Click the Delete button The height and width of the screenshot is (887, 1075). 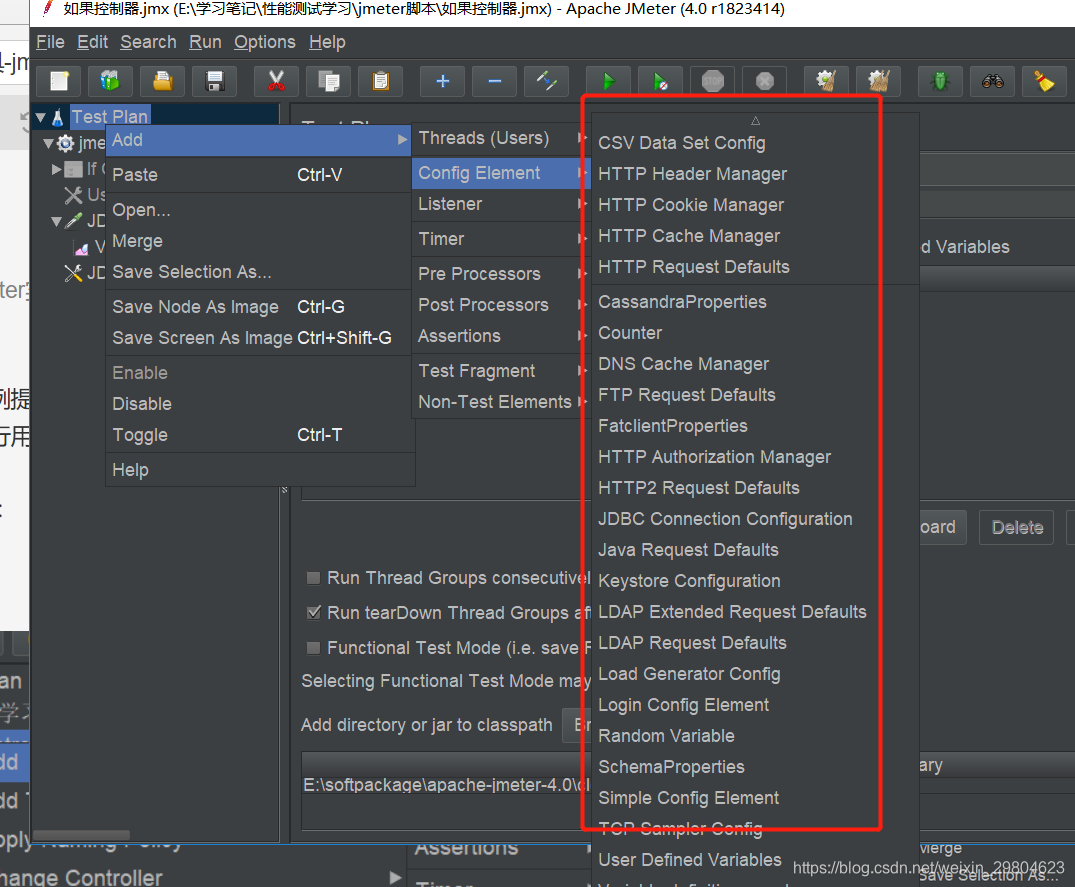1016,527
